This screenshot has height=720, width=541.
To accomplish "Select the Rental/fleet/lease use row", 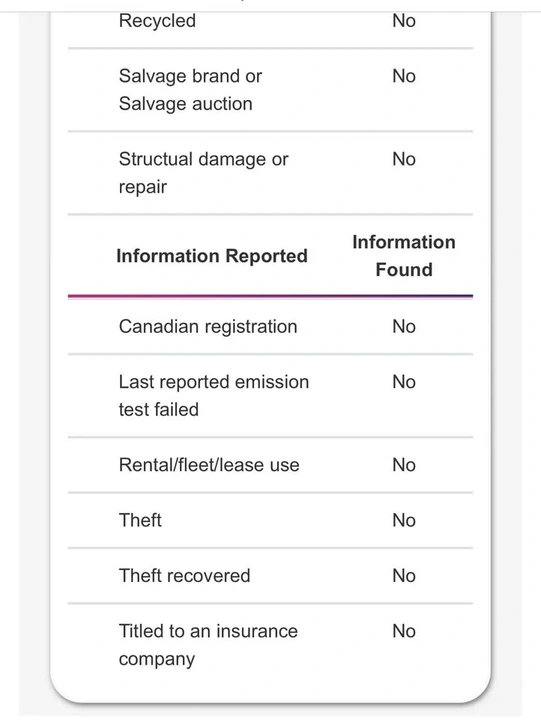I will coord(270,465).
